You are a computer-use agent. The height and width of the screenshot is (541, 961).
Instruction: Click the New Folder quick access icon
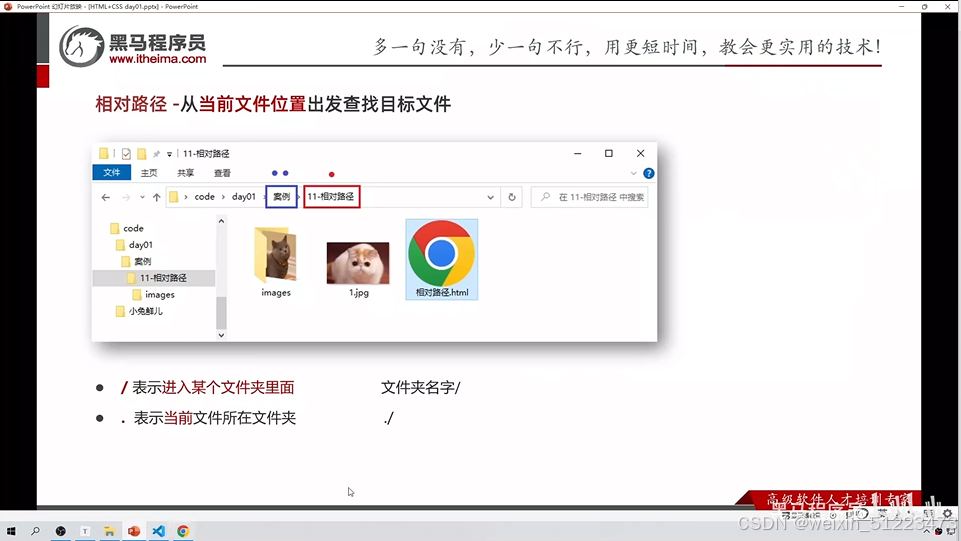coord(142,154)
